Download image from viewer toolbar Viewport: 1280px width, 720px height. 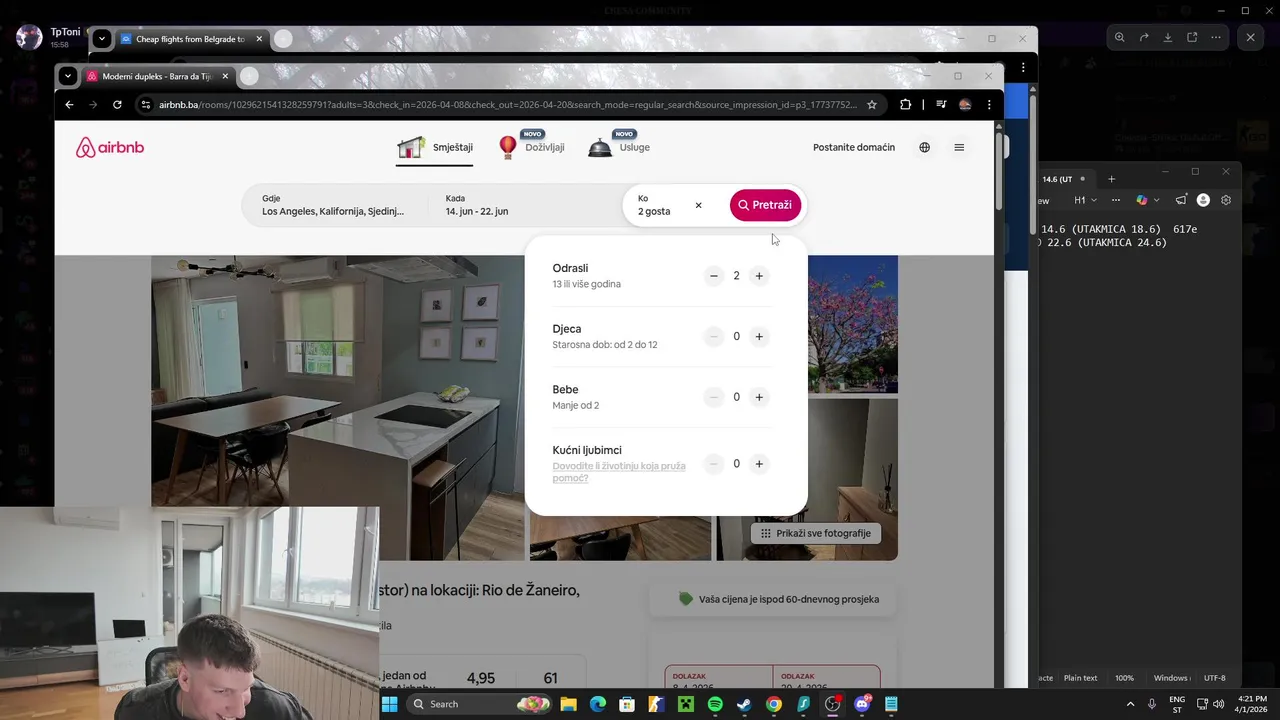point(1168,37)
